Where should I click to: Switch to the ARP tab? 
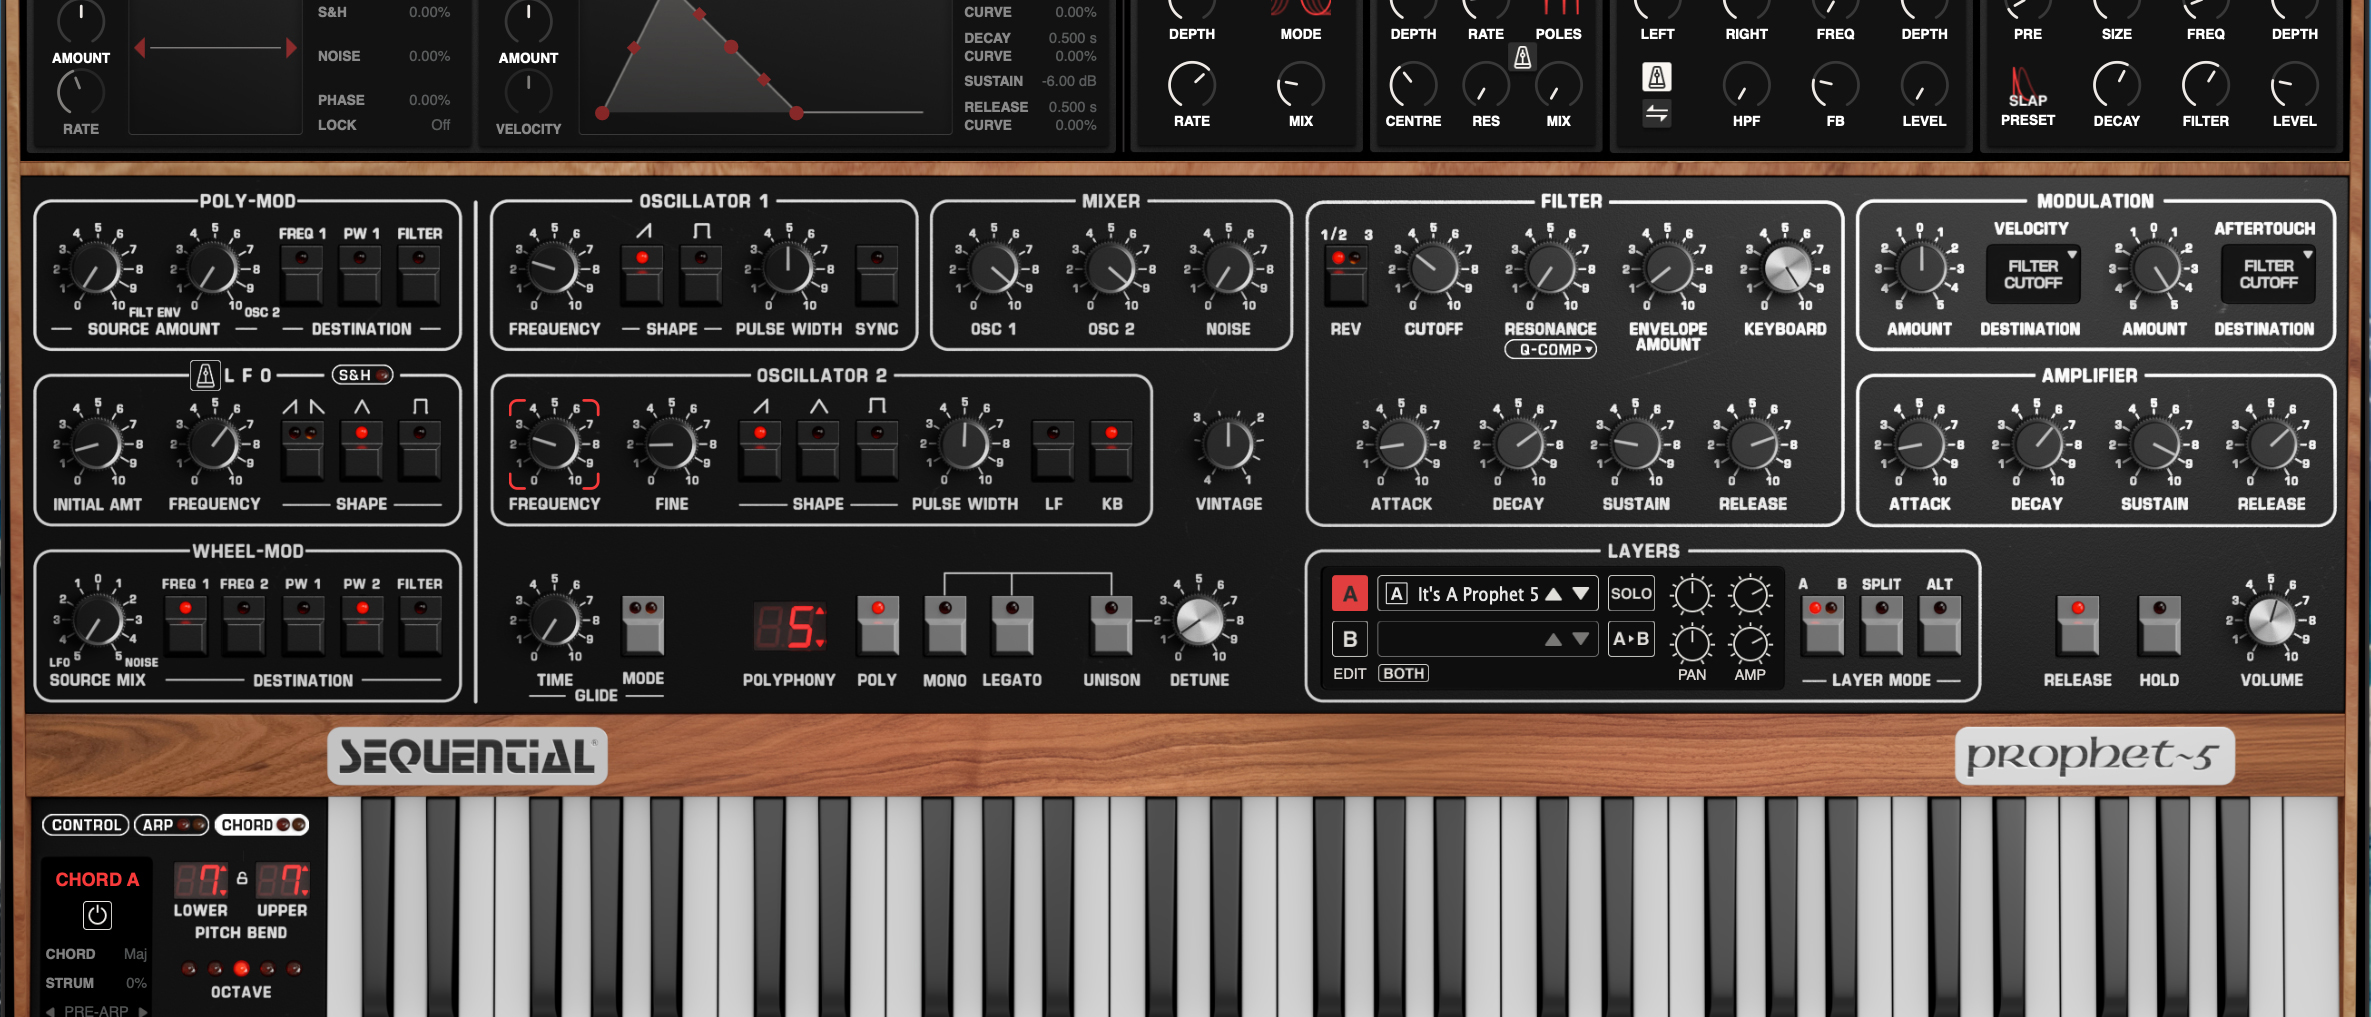[172, 825]
